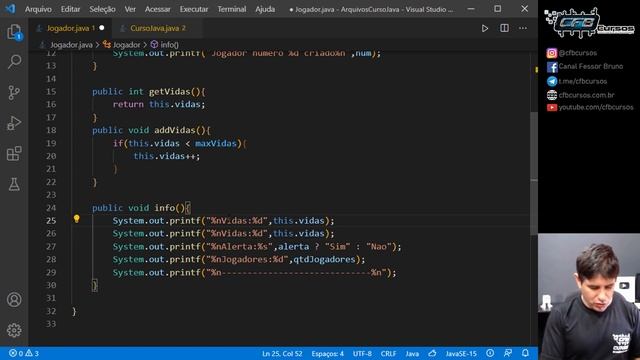Click cfbcursos.com.br text in overlay
Viewport: 640px width, 360px height.
click(587, 95)
